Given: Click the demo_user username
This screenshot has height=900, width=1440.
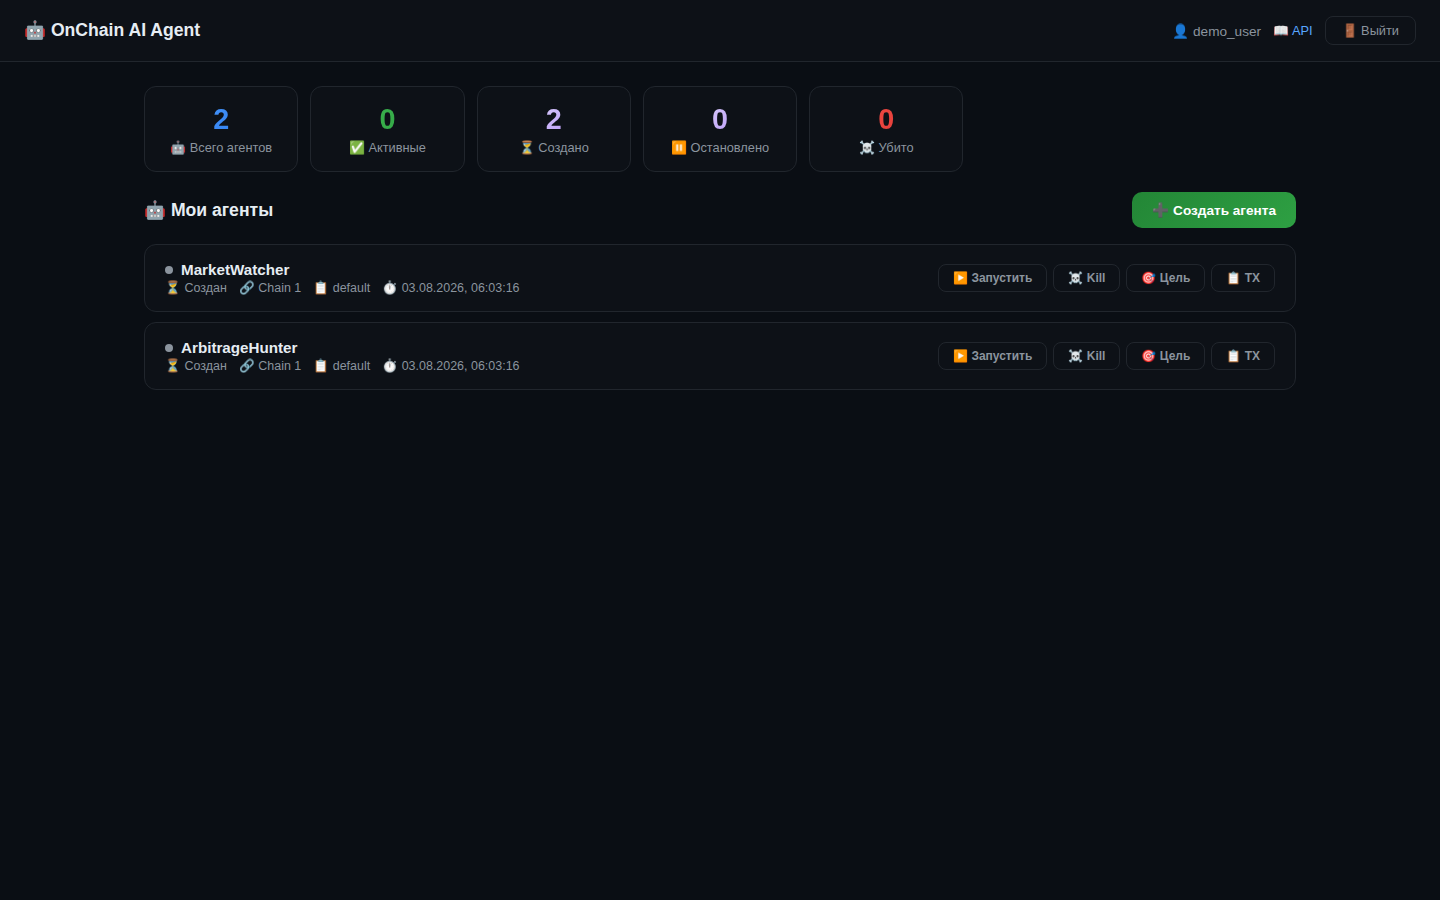Looking at the screenshot, I should [x=1227, y=32].
